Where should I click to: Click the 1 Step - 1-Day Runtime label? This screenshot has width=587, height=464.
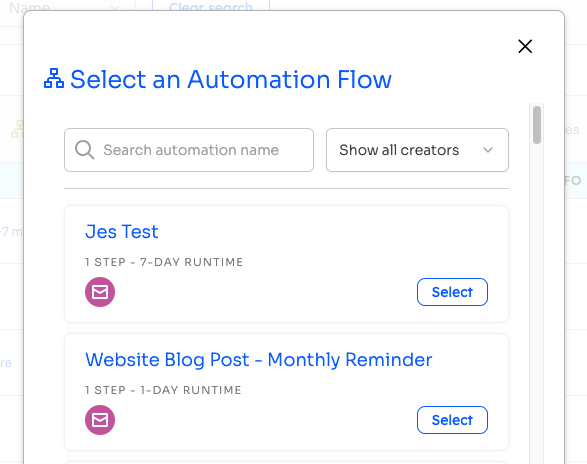click(163, 390)
